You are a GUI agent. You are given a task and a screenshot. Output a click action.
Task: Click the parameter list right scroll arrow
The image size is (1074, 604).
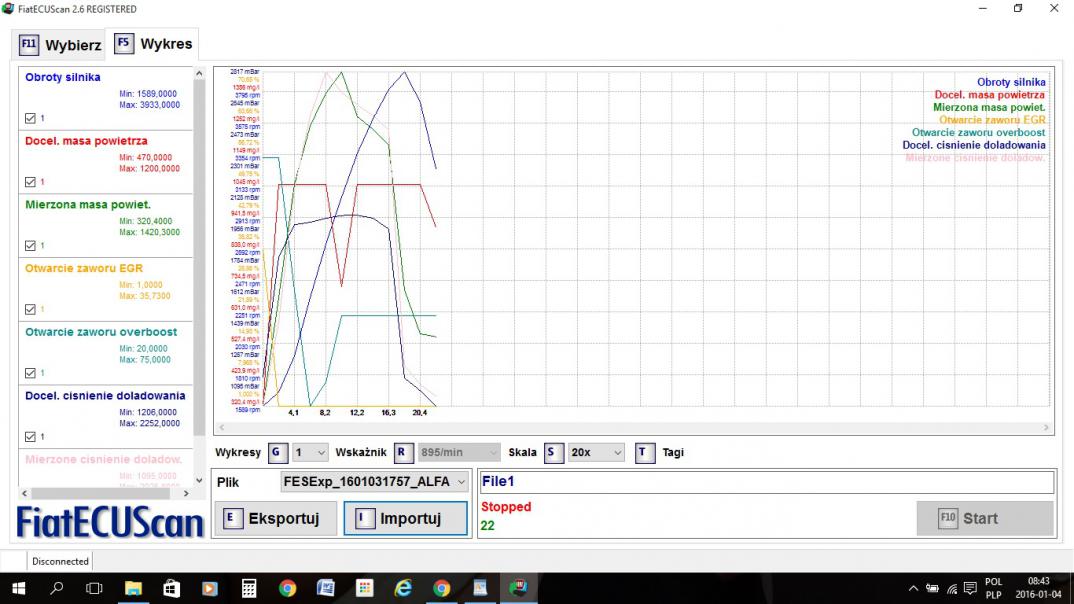(186, 493)
